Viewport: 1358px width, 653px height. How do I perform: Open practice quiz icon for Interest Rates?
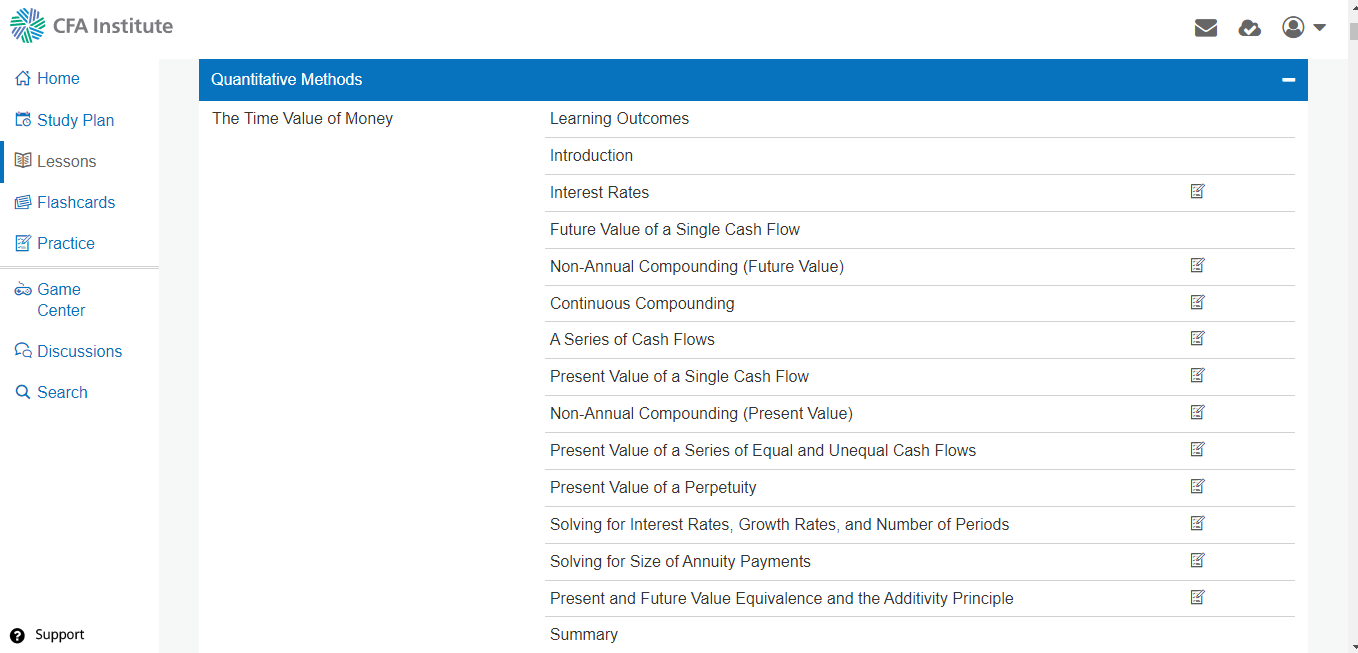coord(1198,191)
